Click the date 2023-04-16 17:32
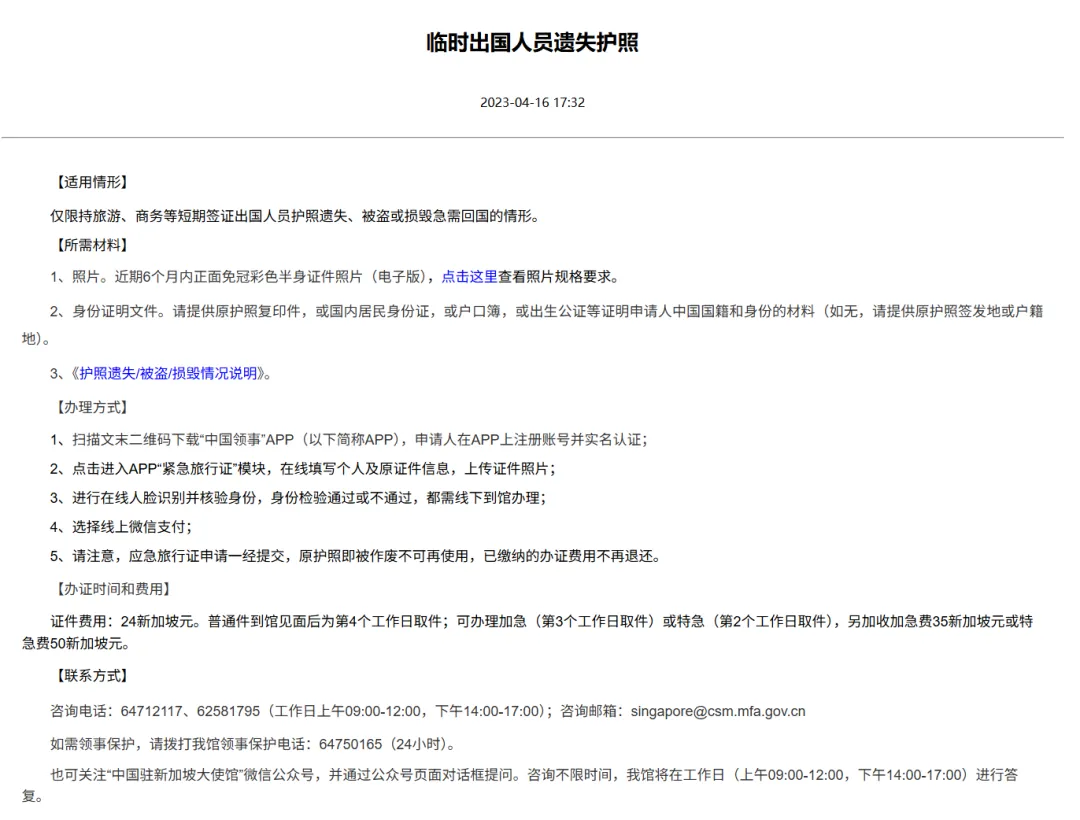 (532, 103)
